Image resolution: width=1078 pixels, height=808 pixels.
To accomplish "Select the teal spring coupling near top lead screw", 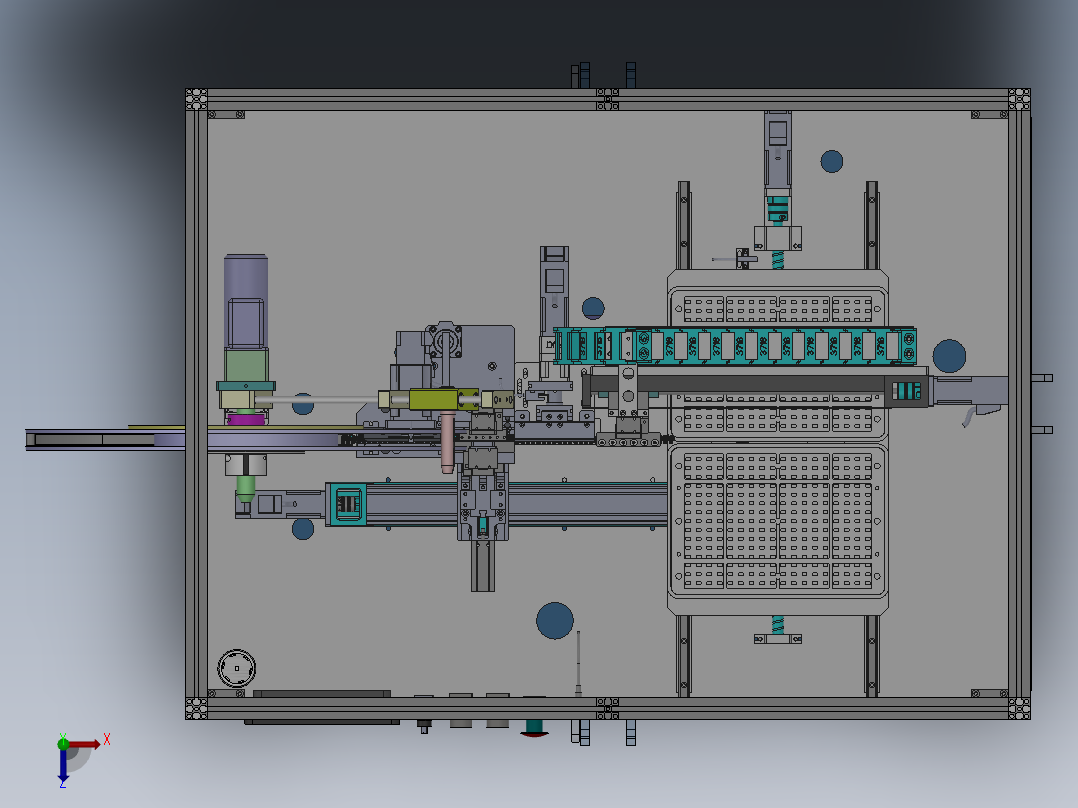I will tap(778, 210).
